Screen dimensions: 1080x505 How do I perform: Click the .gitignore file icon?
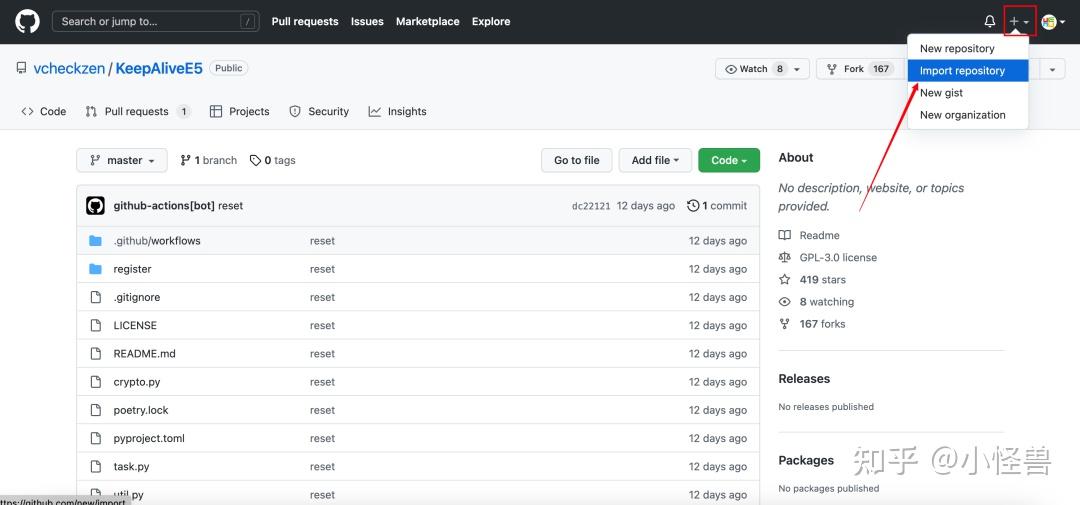(96, 297)
